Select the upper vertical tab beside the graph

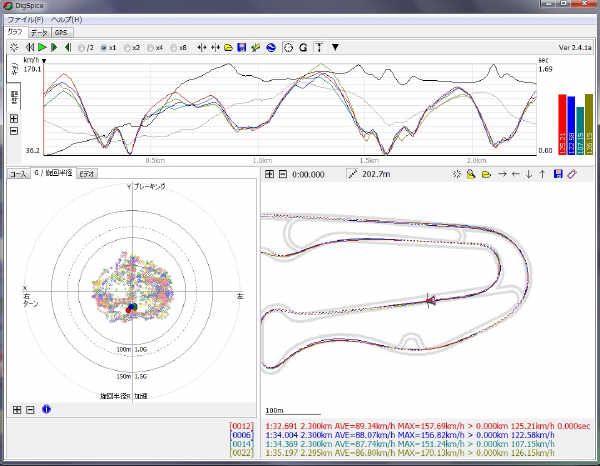pyautogui.click(x=14, y=69)
